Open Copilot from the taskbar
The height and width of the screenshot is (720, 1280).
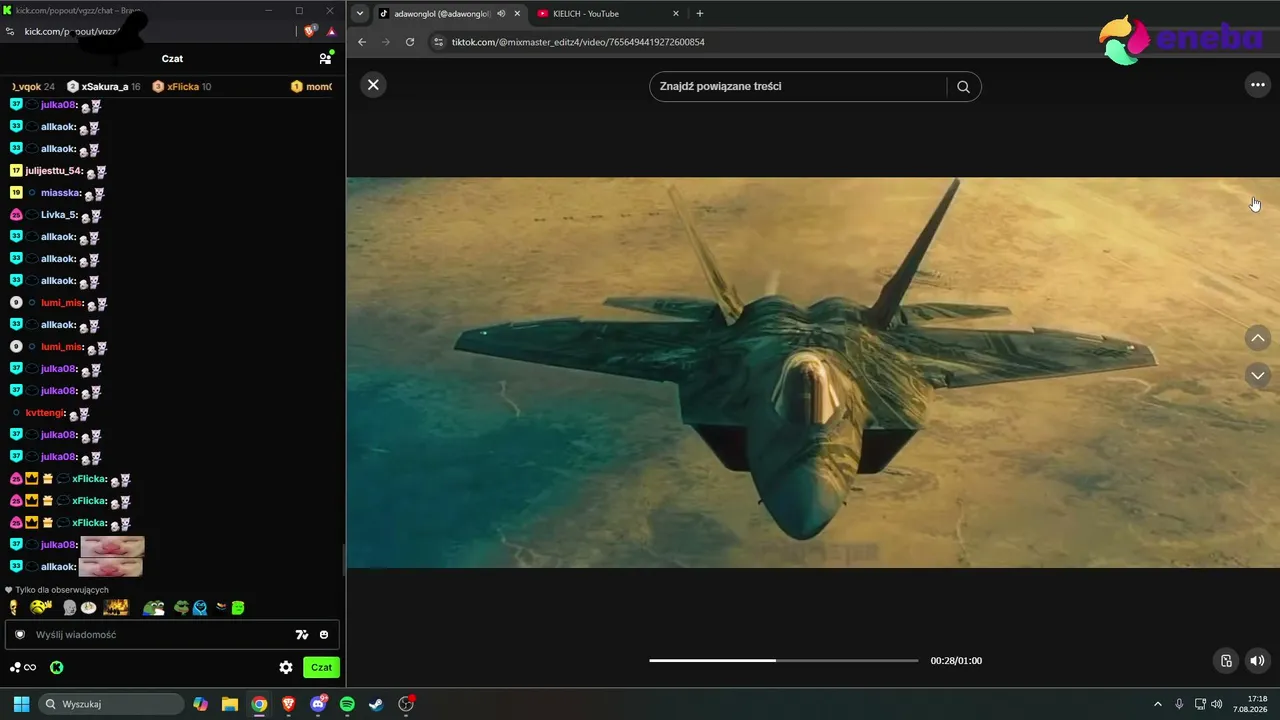click(201, 704)
